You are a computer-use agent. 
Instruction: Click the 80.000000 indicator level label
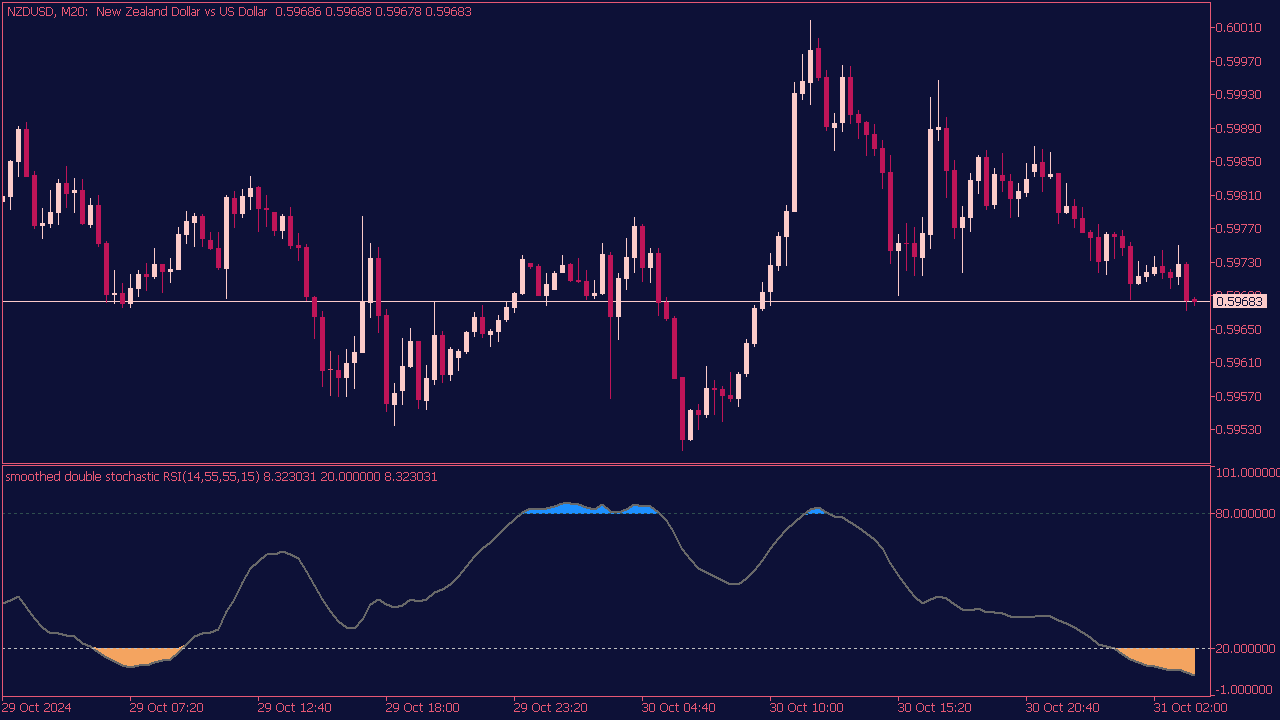point(1246,514)
